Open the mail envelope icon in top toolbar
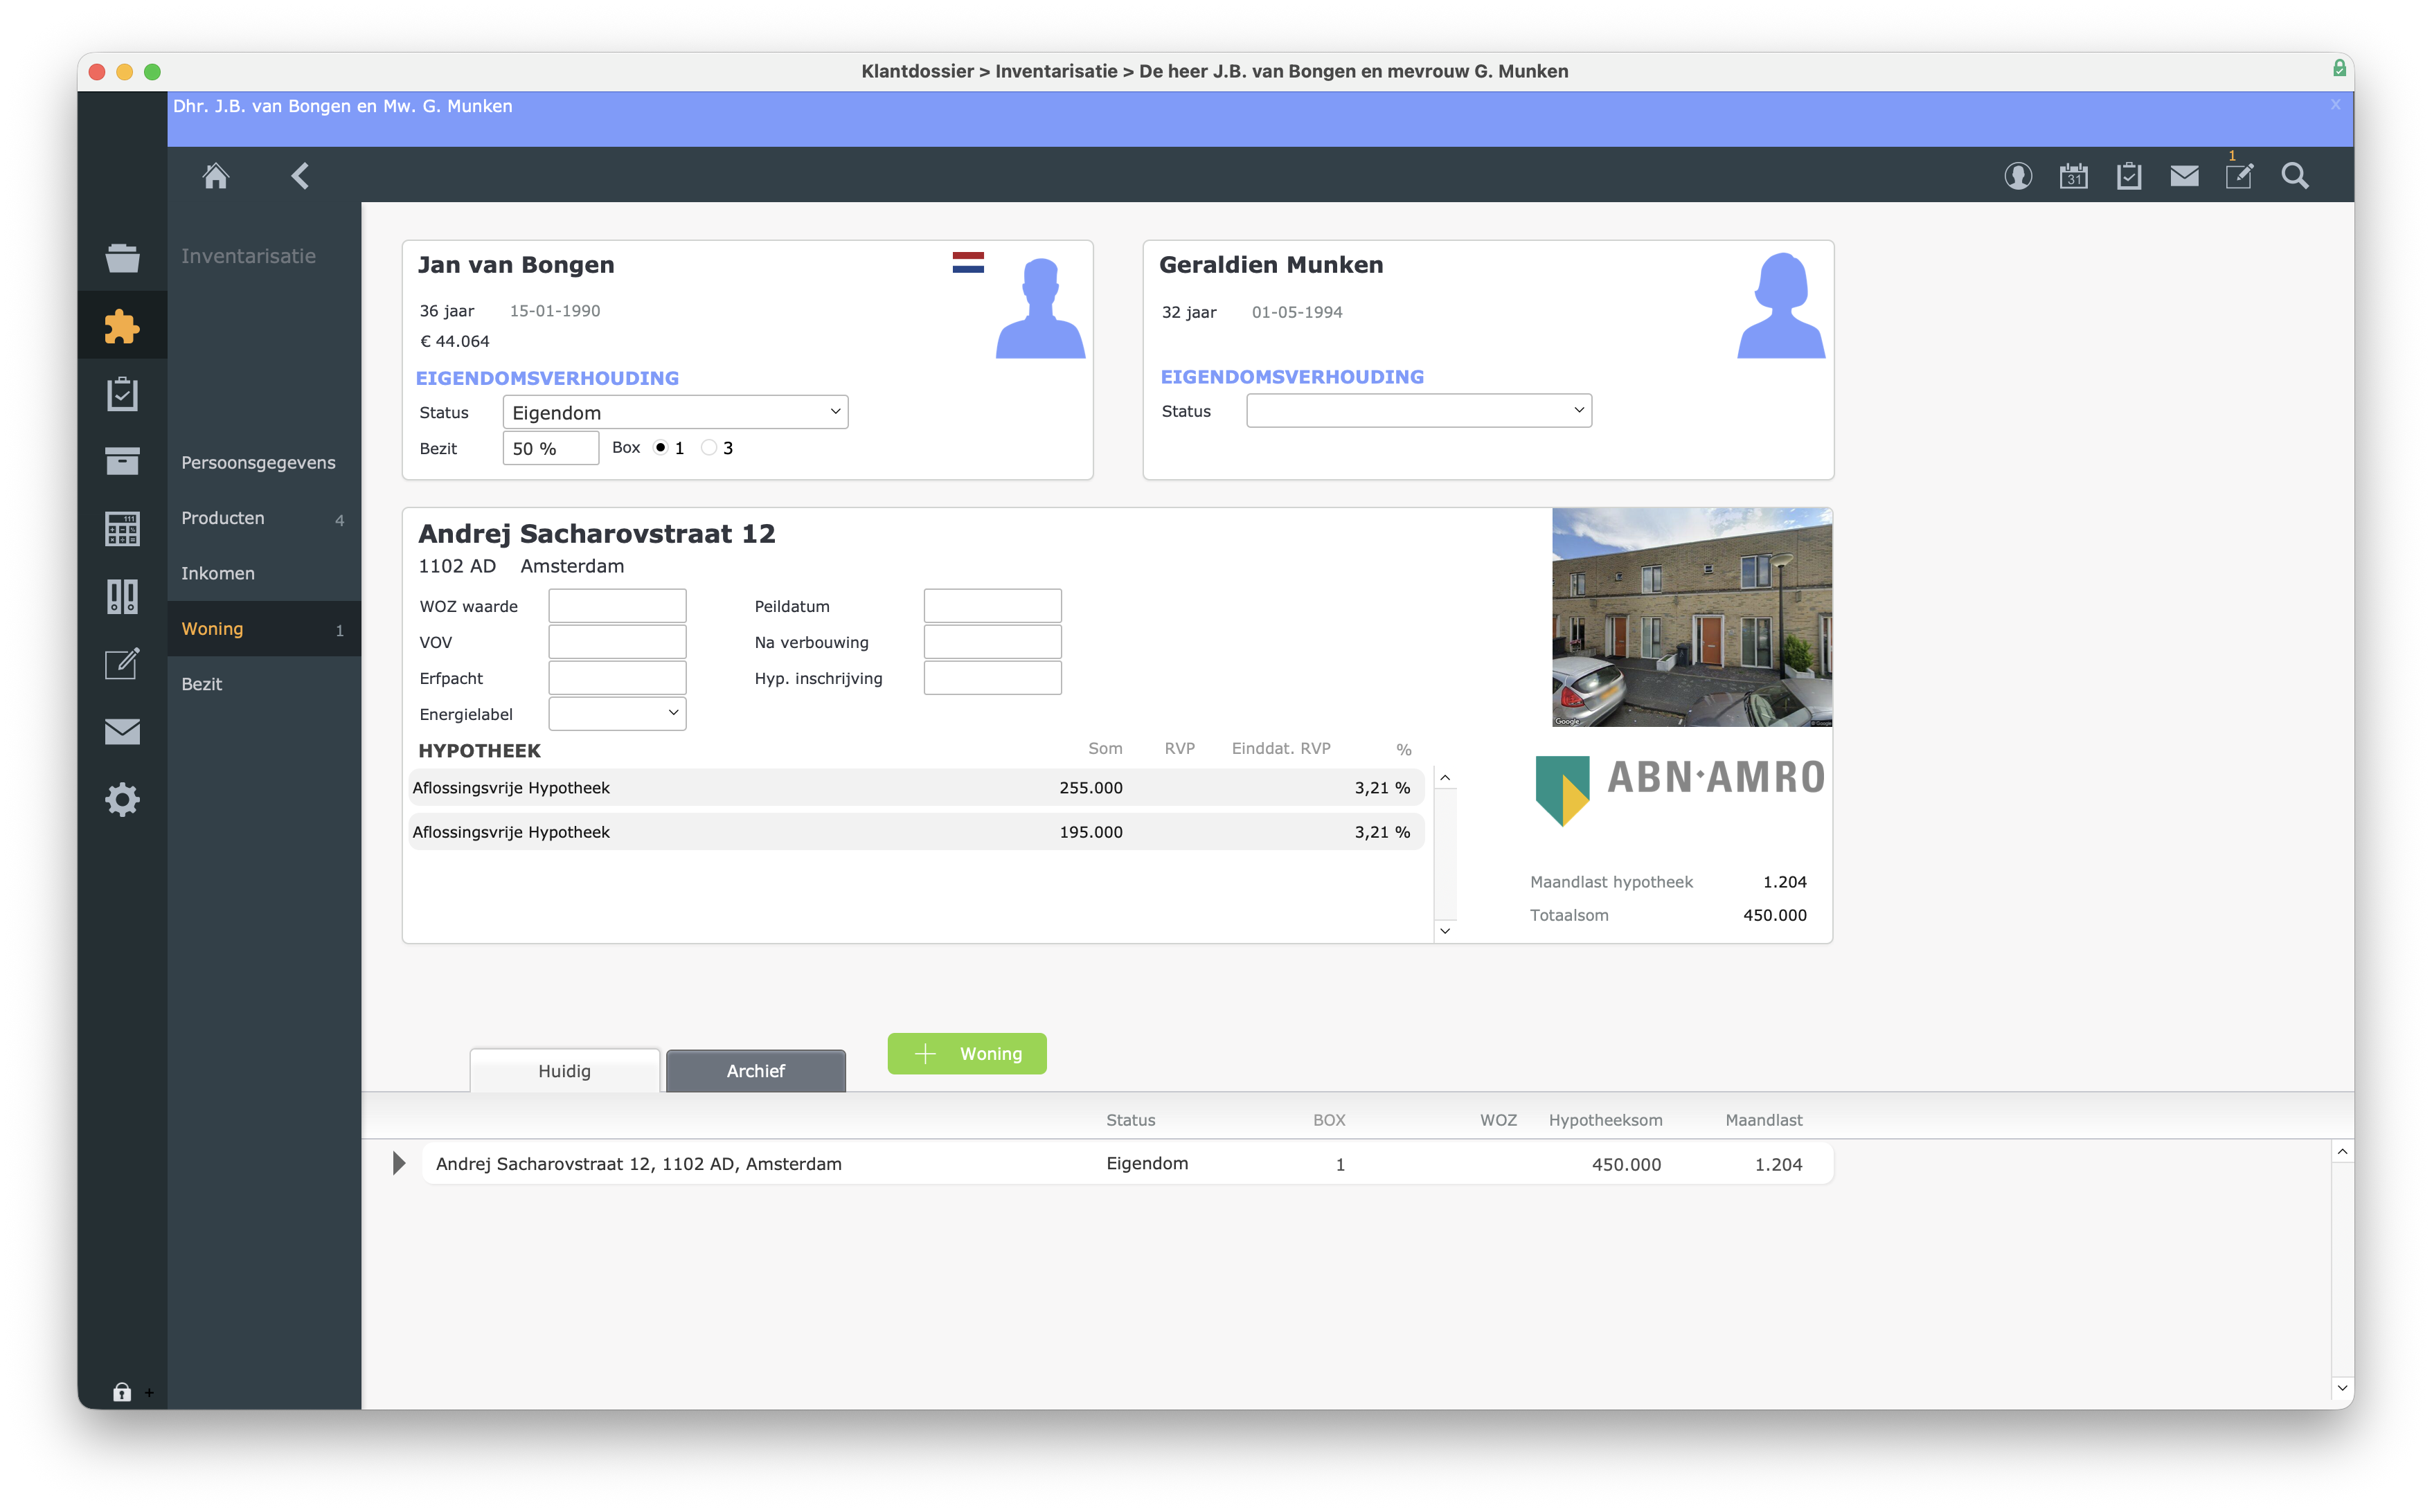 coord(2184,176)
